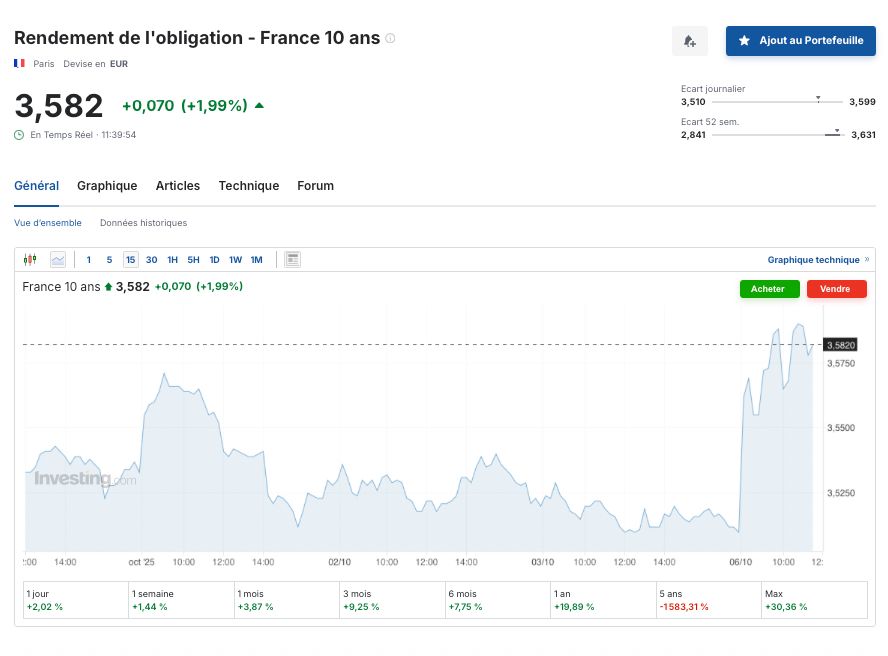Screen dimensions: 888x656
Task: Select the Max performance period
Action: click(814, 600)
